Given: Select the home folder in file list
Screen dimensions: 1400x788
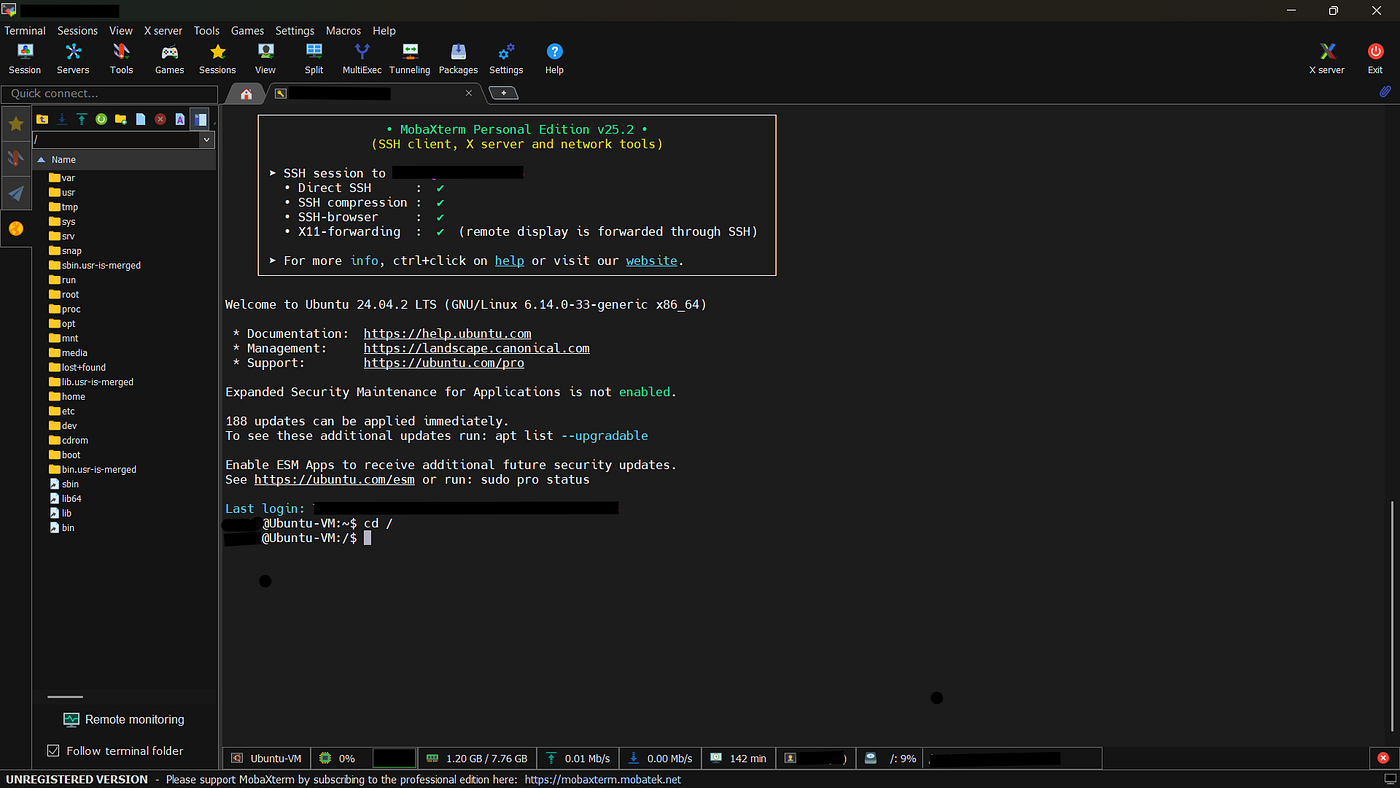Looking at the screenshot, I should [67, 397].
